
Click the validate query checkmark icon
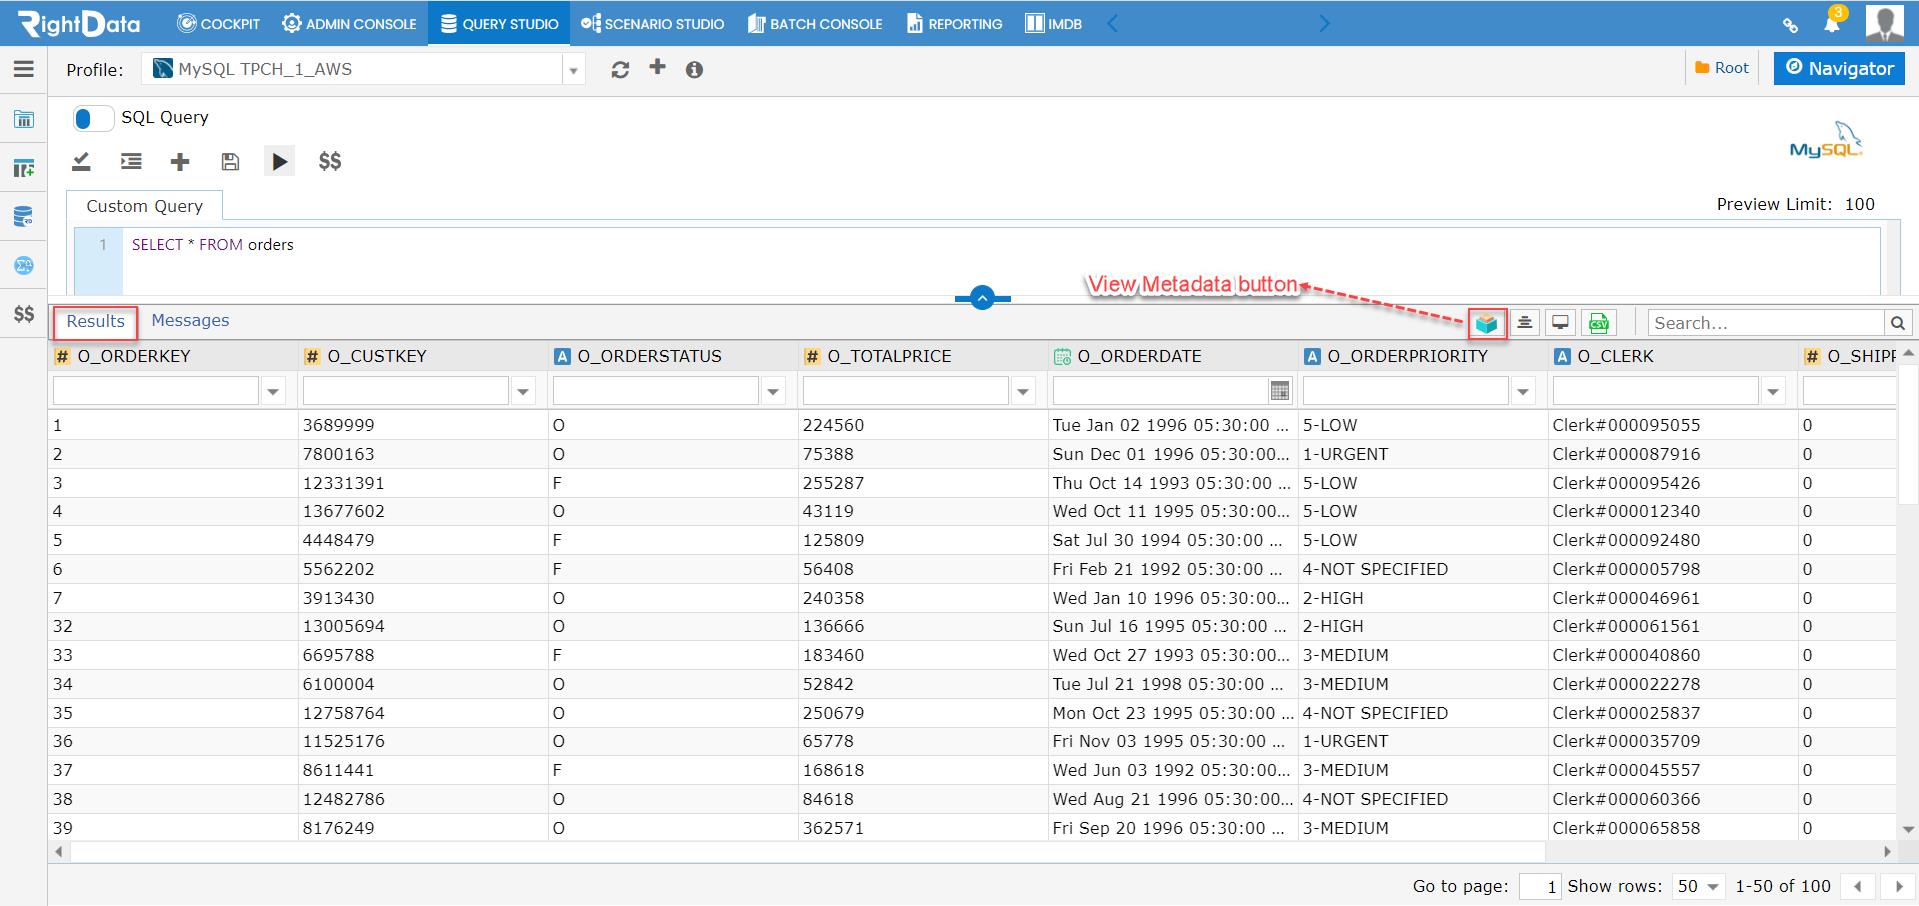tap(82, 161)
